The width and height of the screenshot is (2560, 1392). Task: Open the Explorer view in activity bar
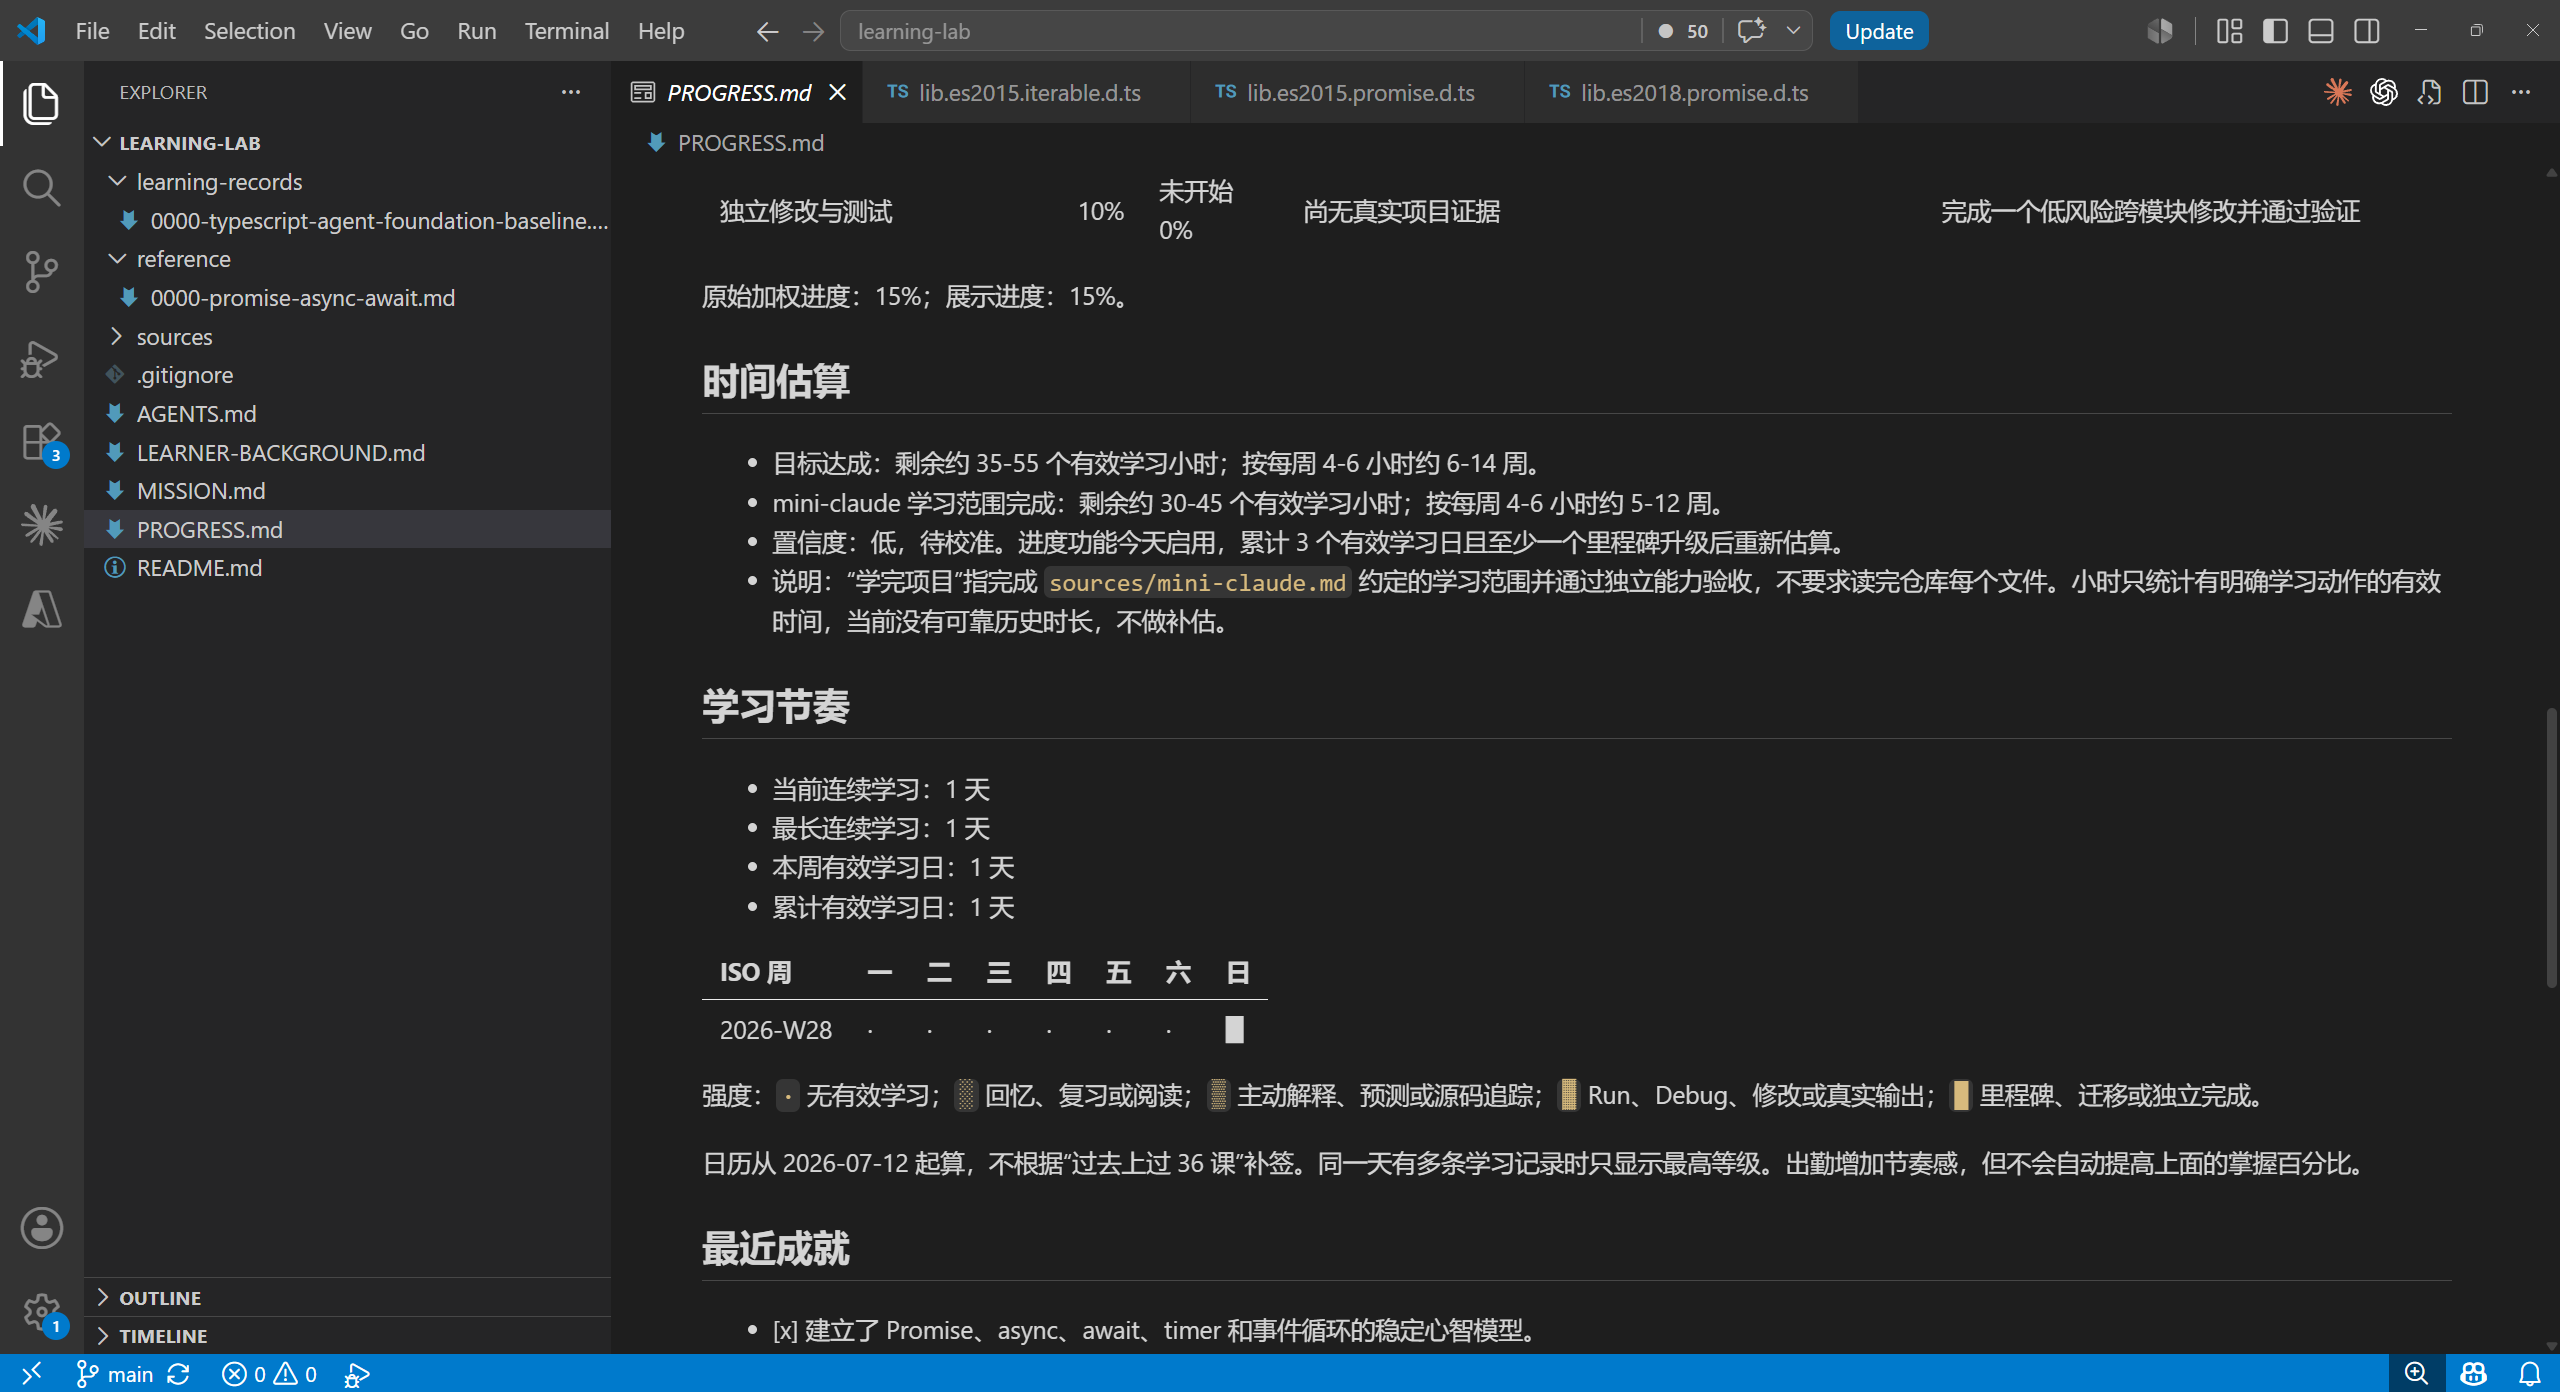point(41,104)
